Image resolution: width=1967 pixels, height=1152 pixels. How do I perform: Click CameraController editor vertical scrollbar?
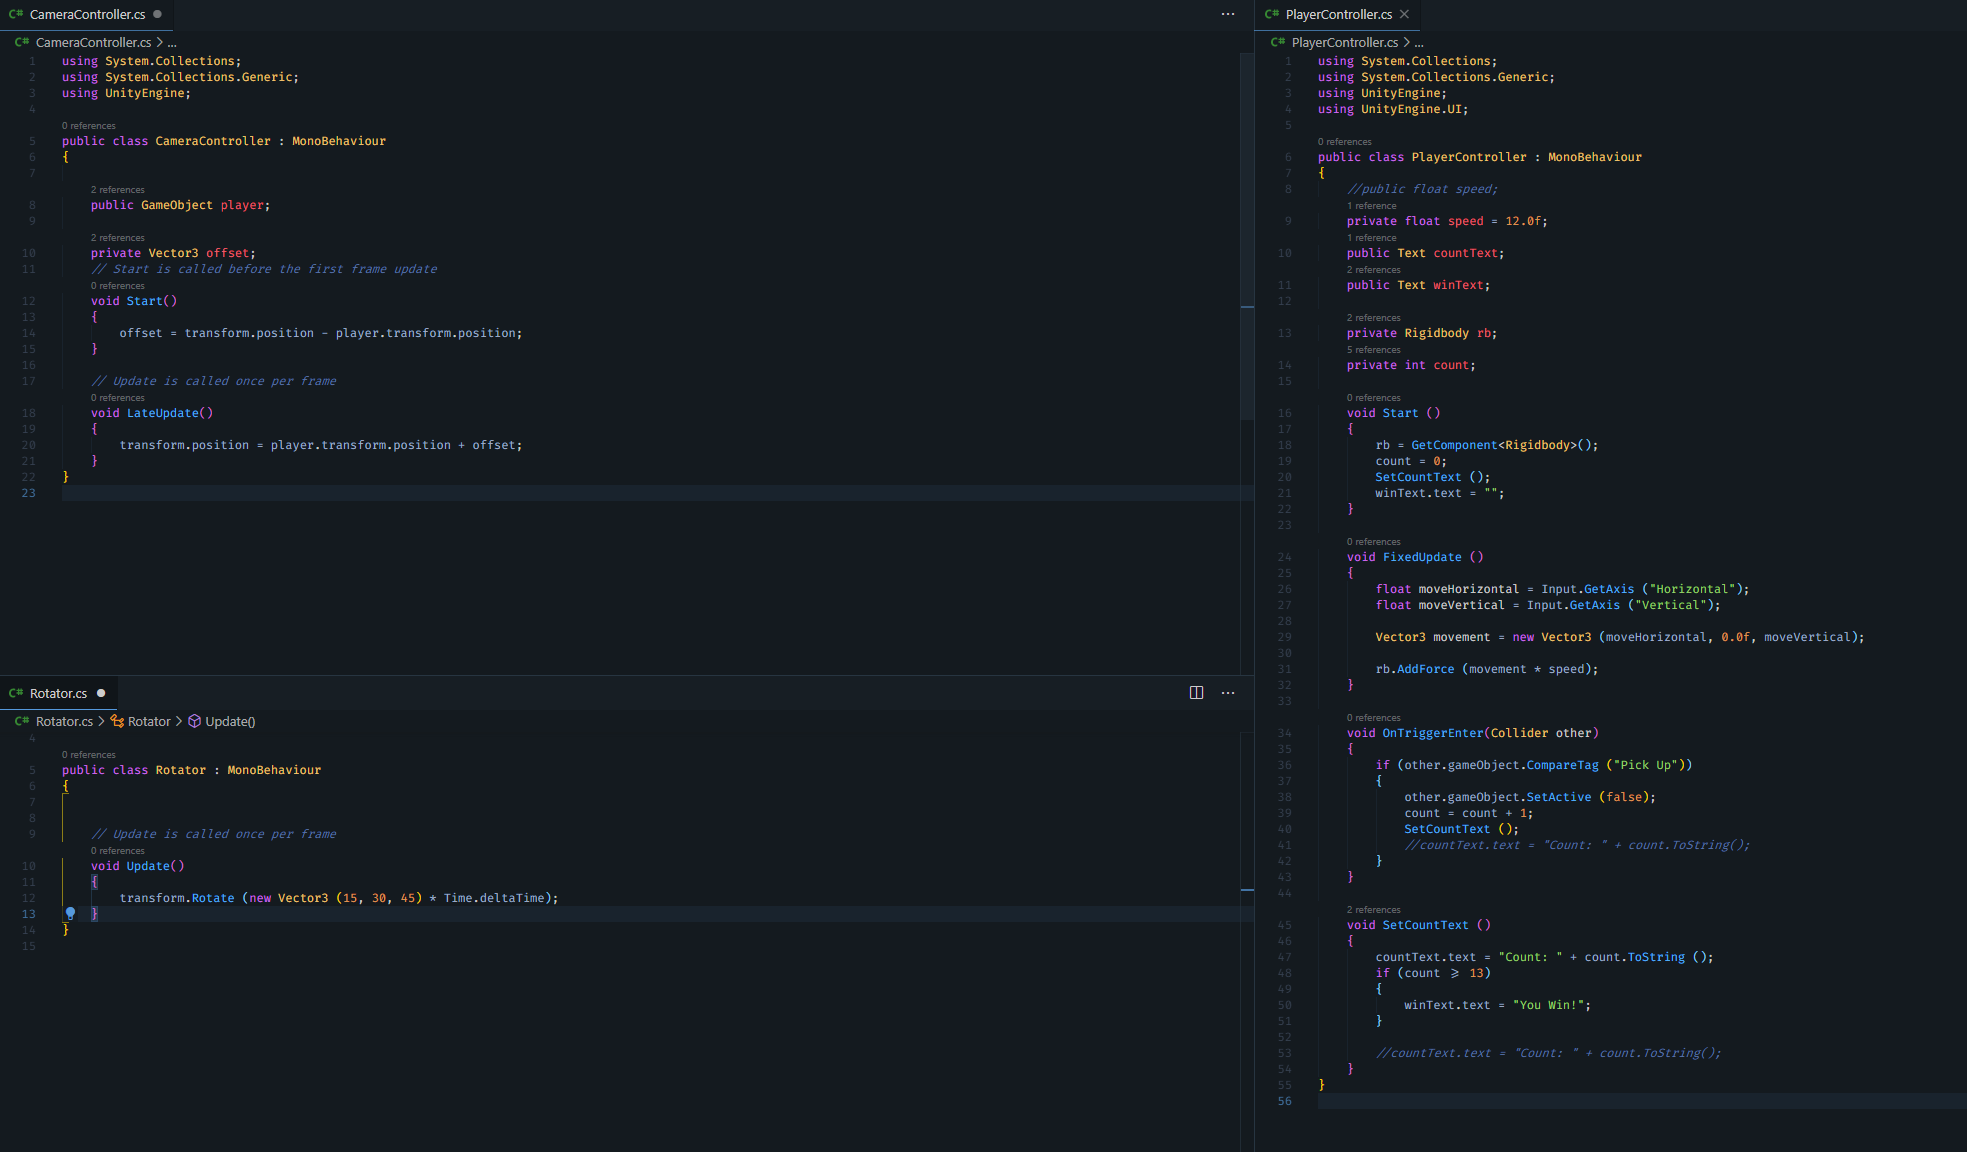coord(1247,236)
